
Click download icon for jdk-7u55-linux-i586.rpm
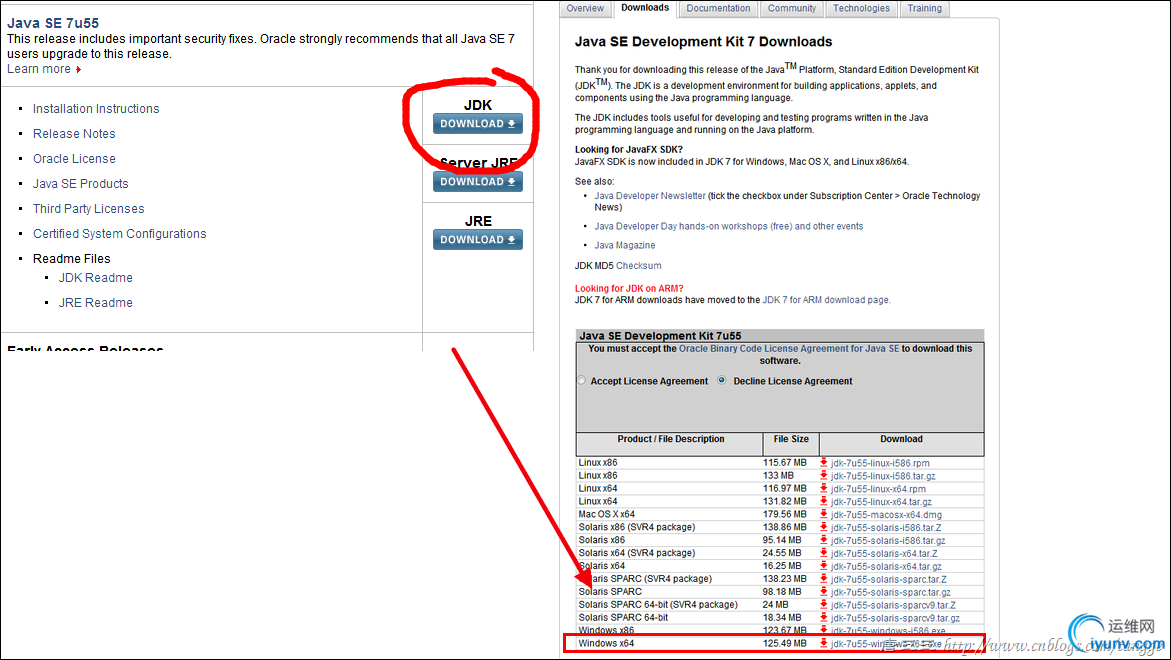[824, 463]
